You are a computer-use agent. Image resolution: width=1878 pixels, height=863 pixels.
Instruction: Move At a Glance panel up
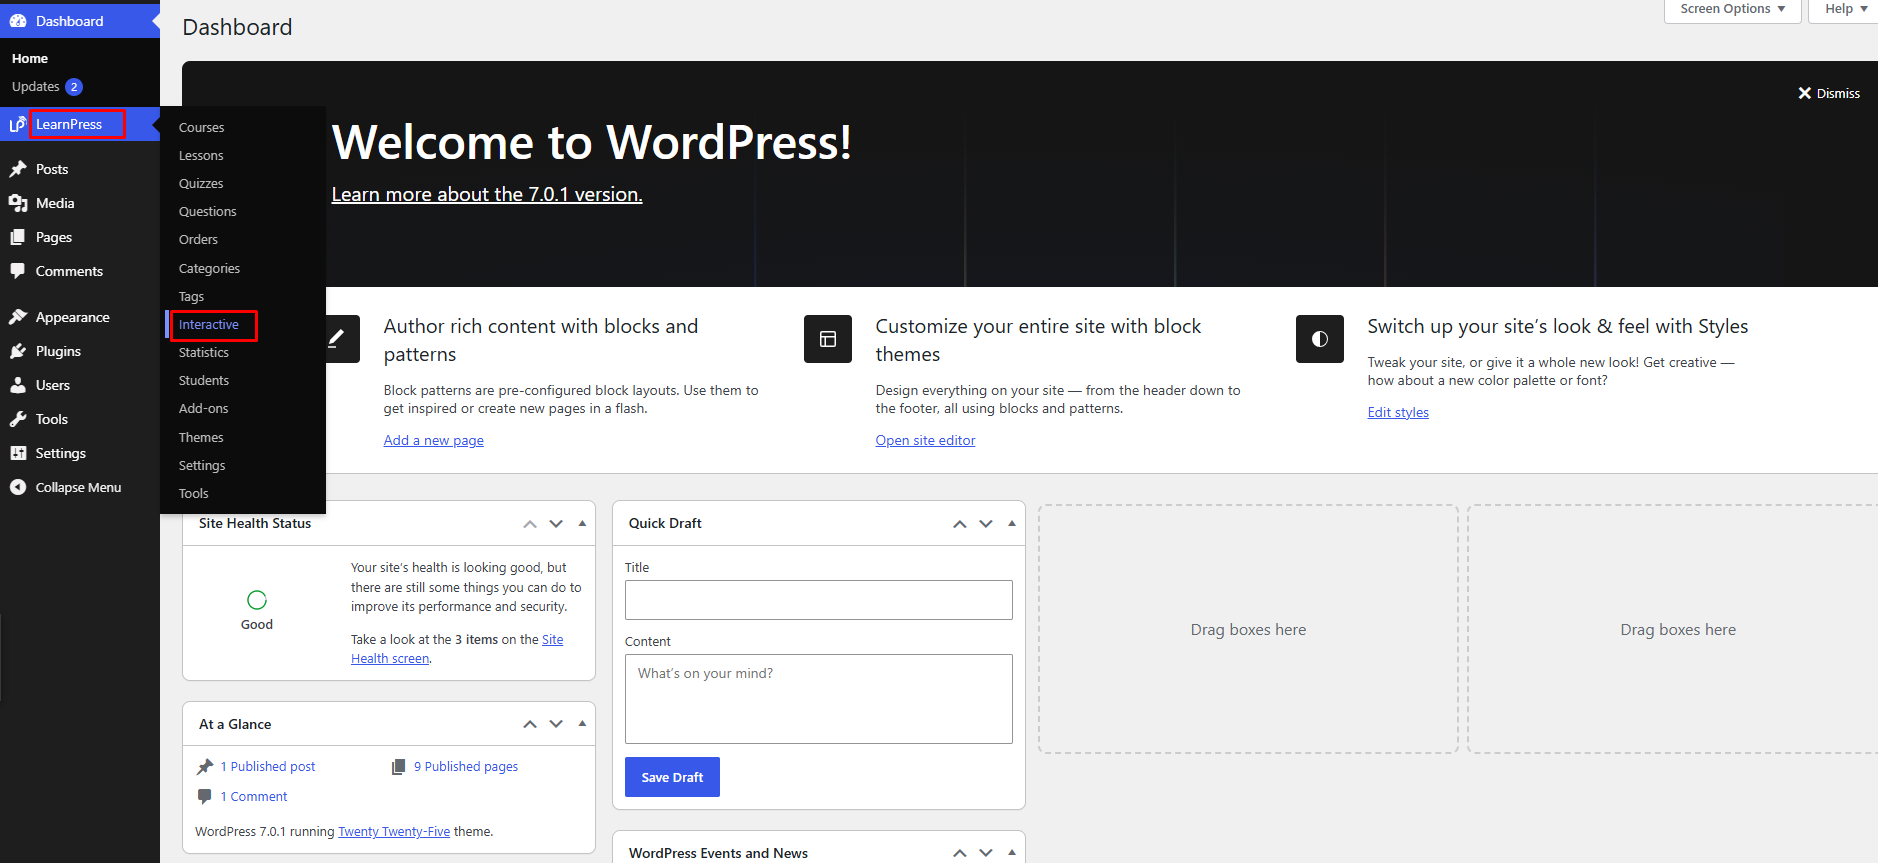pos(530,724)
